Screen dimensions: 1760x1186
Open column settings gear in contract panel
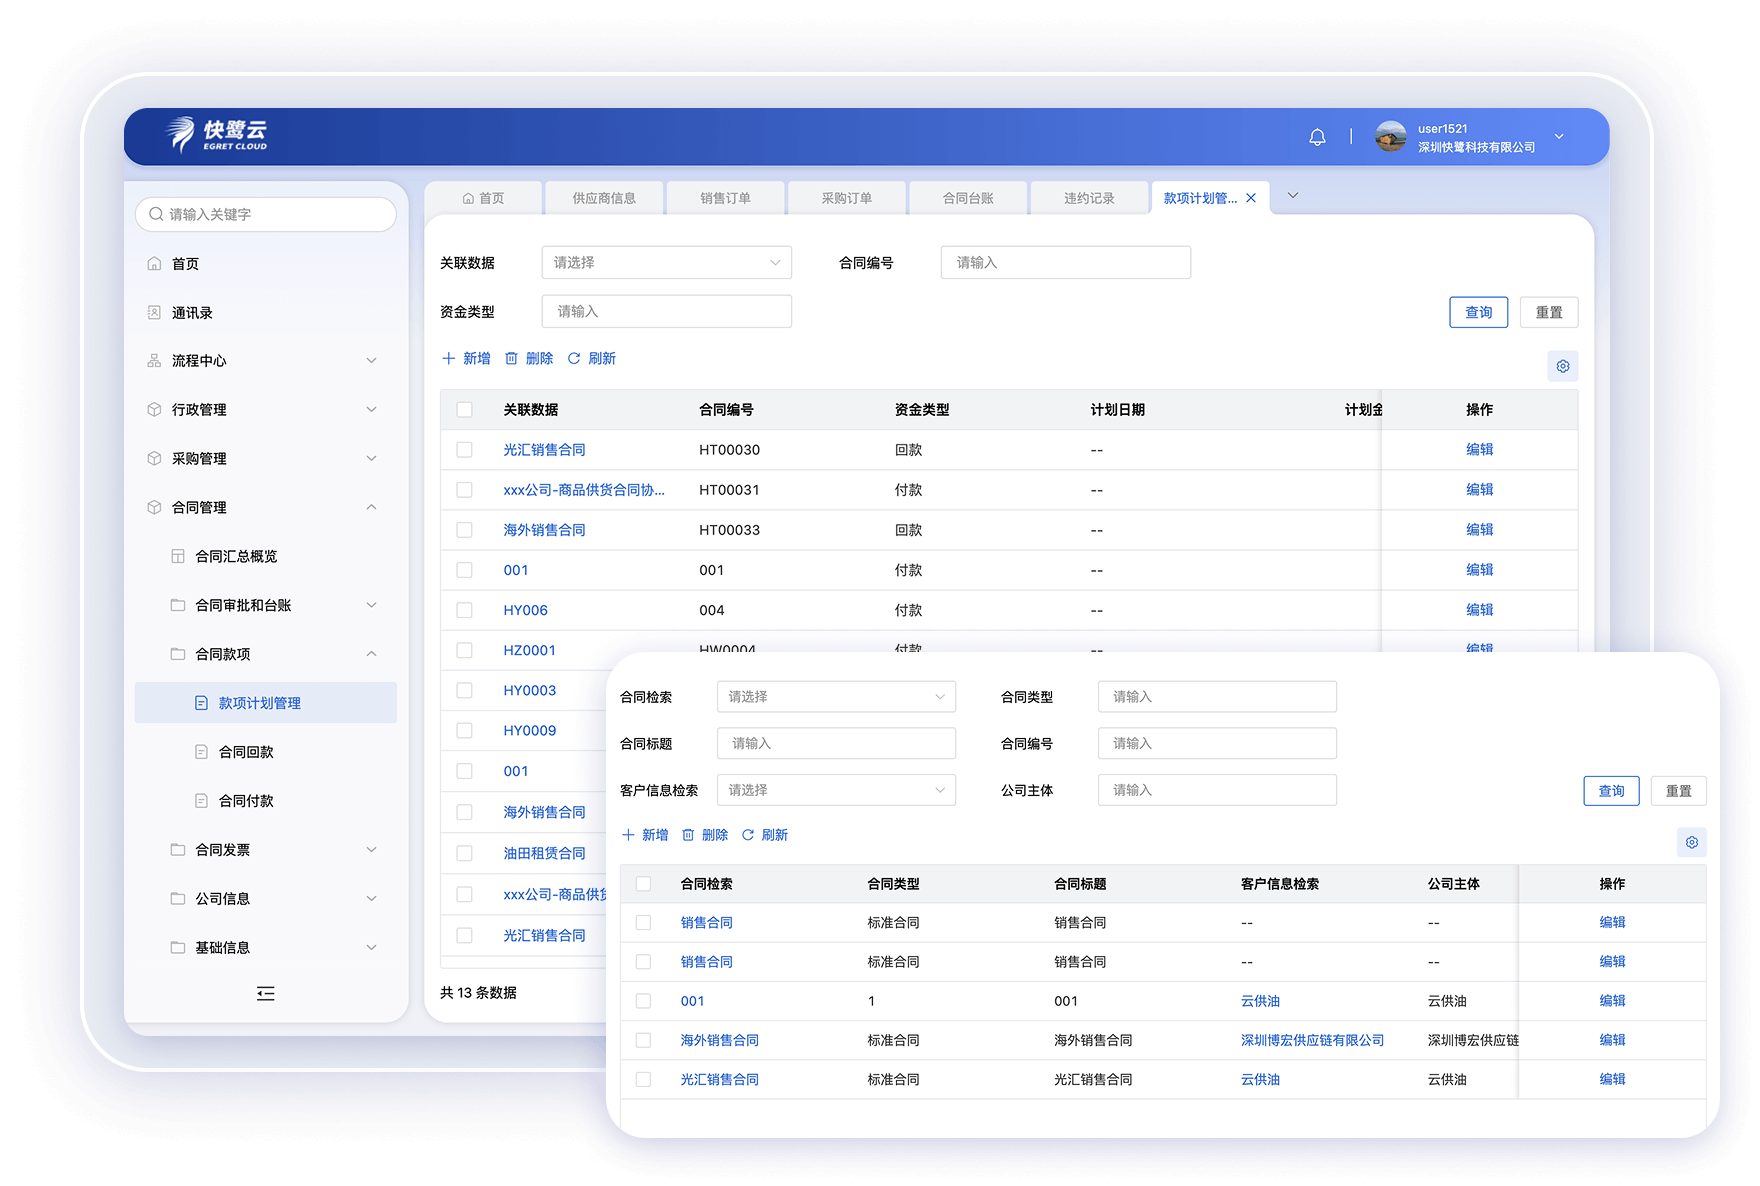[x=1692, y=843]
